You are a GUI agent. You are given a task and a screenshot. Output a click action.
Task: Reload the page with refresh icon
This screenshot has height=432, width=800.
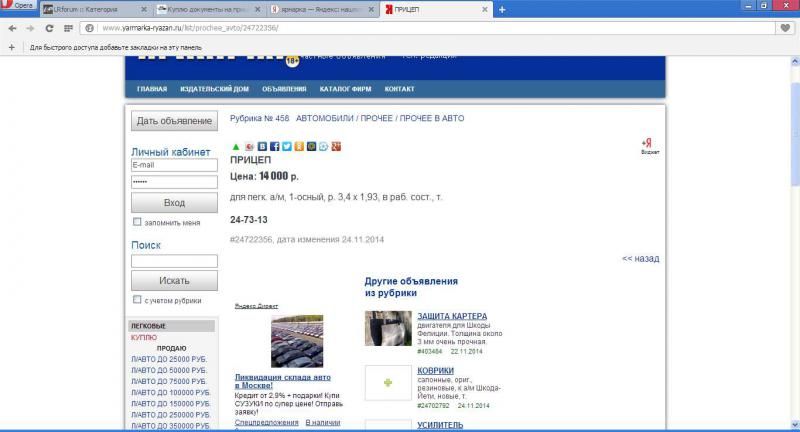(51, 28)
